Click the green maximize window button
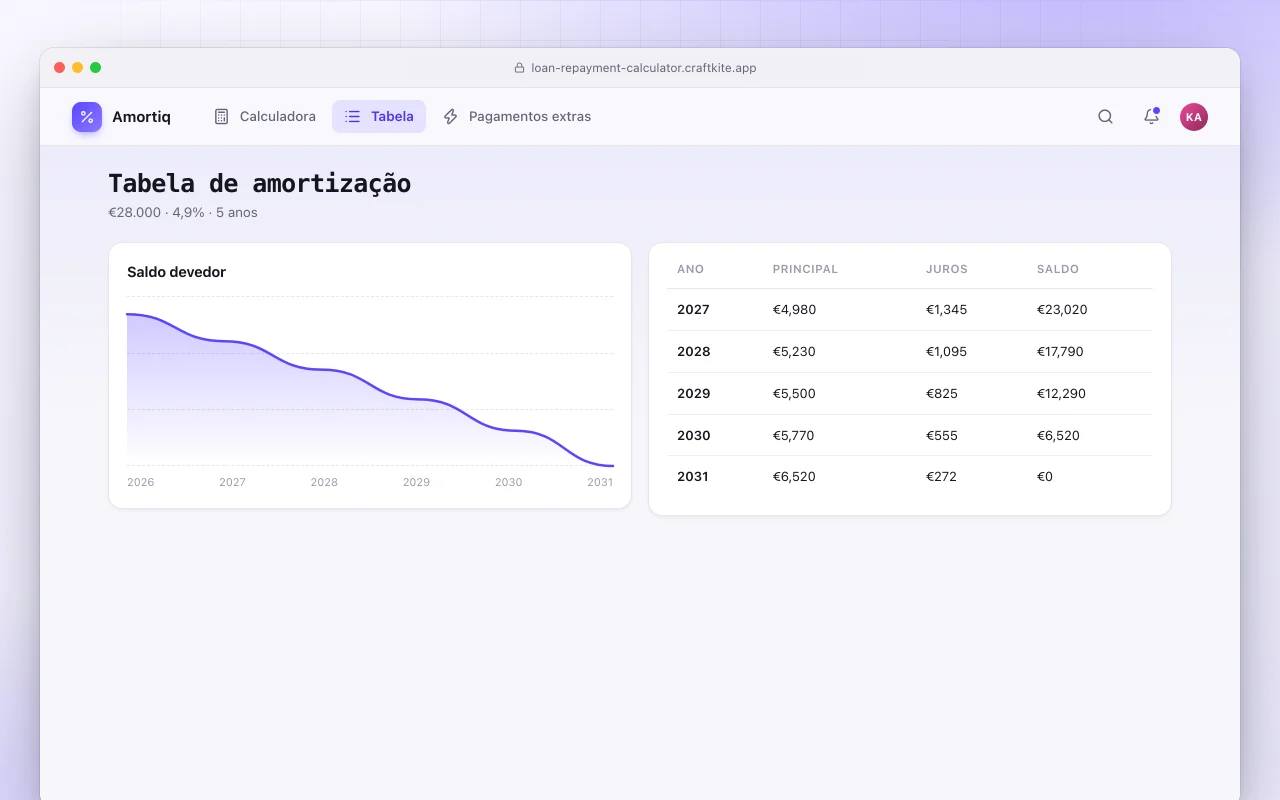This screenshot has width=1280, height=800. click(x=96, y=68)
